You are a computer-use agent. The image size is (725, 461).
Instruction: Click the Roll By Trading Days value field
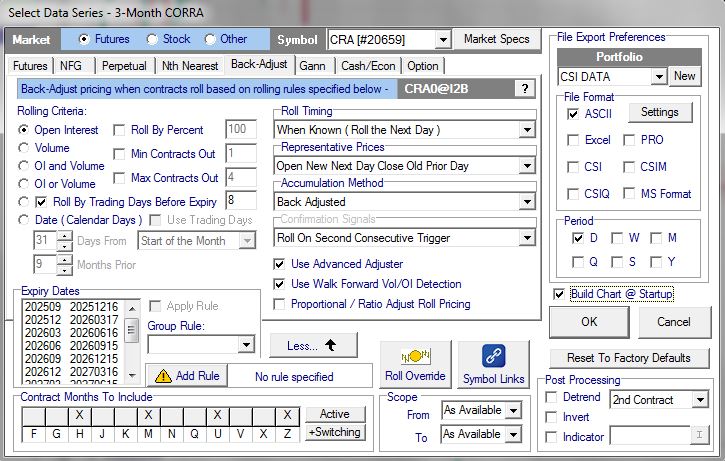click(x=240, y=201)
